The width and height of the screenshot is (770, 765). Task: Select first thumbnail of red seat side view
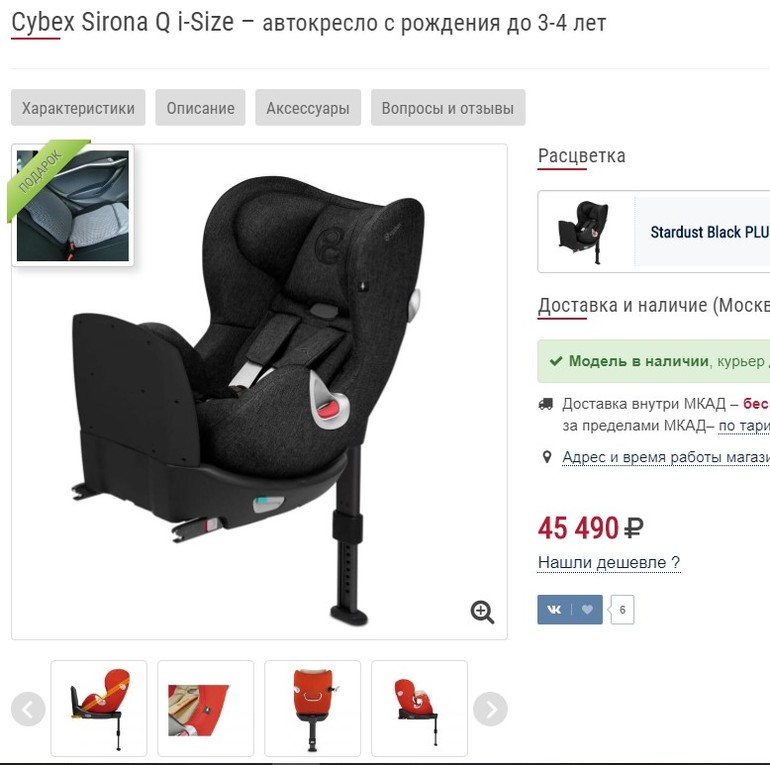click(x=99, y=709)
